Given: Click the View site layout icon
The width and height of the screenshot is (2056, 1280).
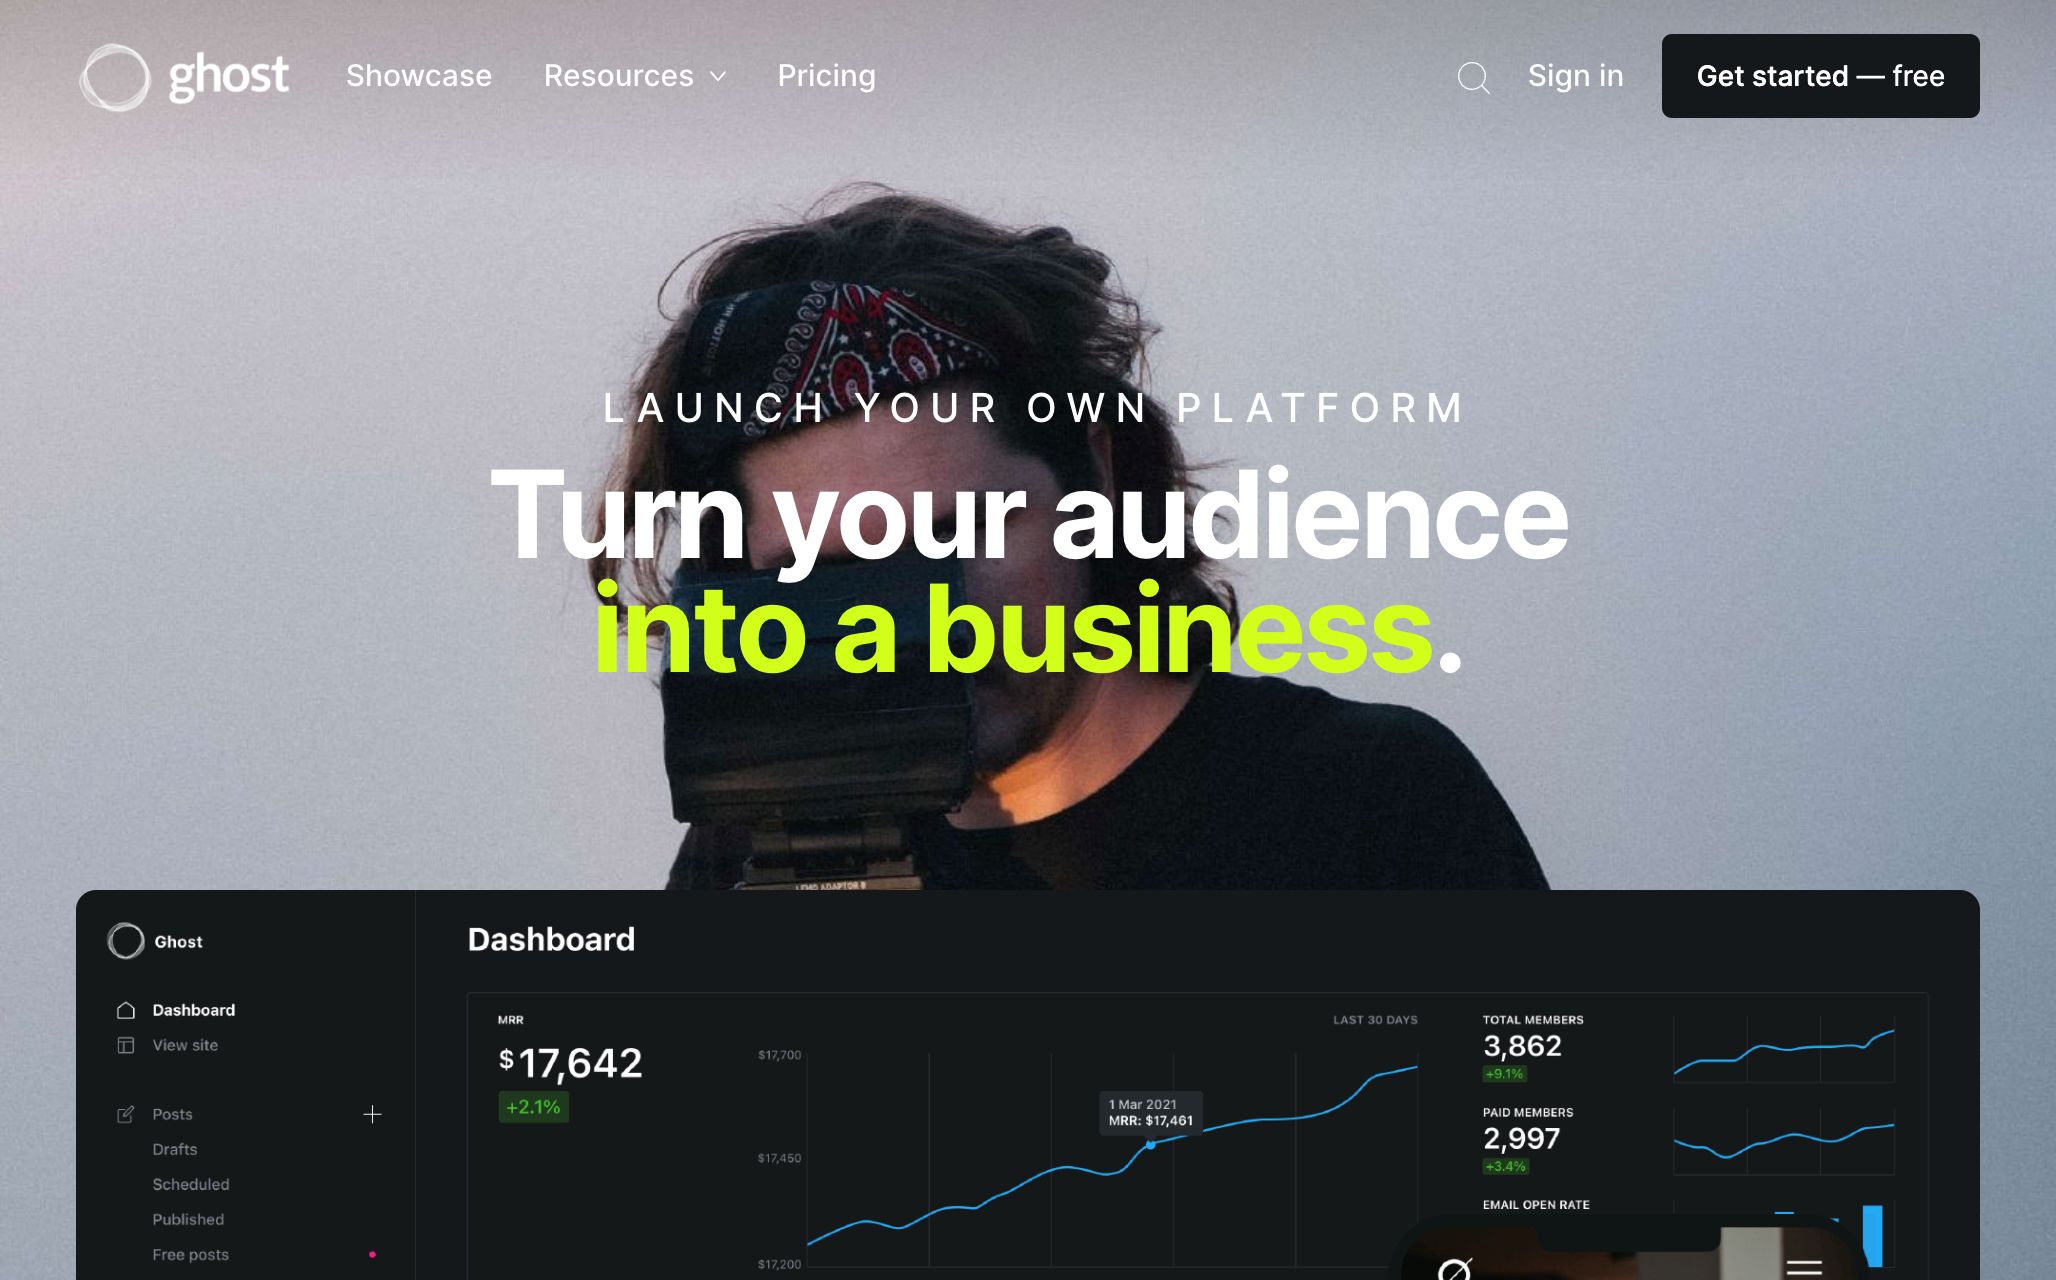Looking at the screenshot, I should (x=126, y=1045).
